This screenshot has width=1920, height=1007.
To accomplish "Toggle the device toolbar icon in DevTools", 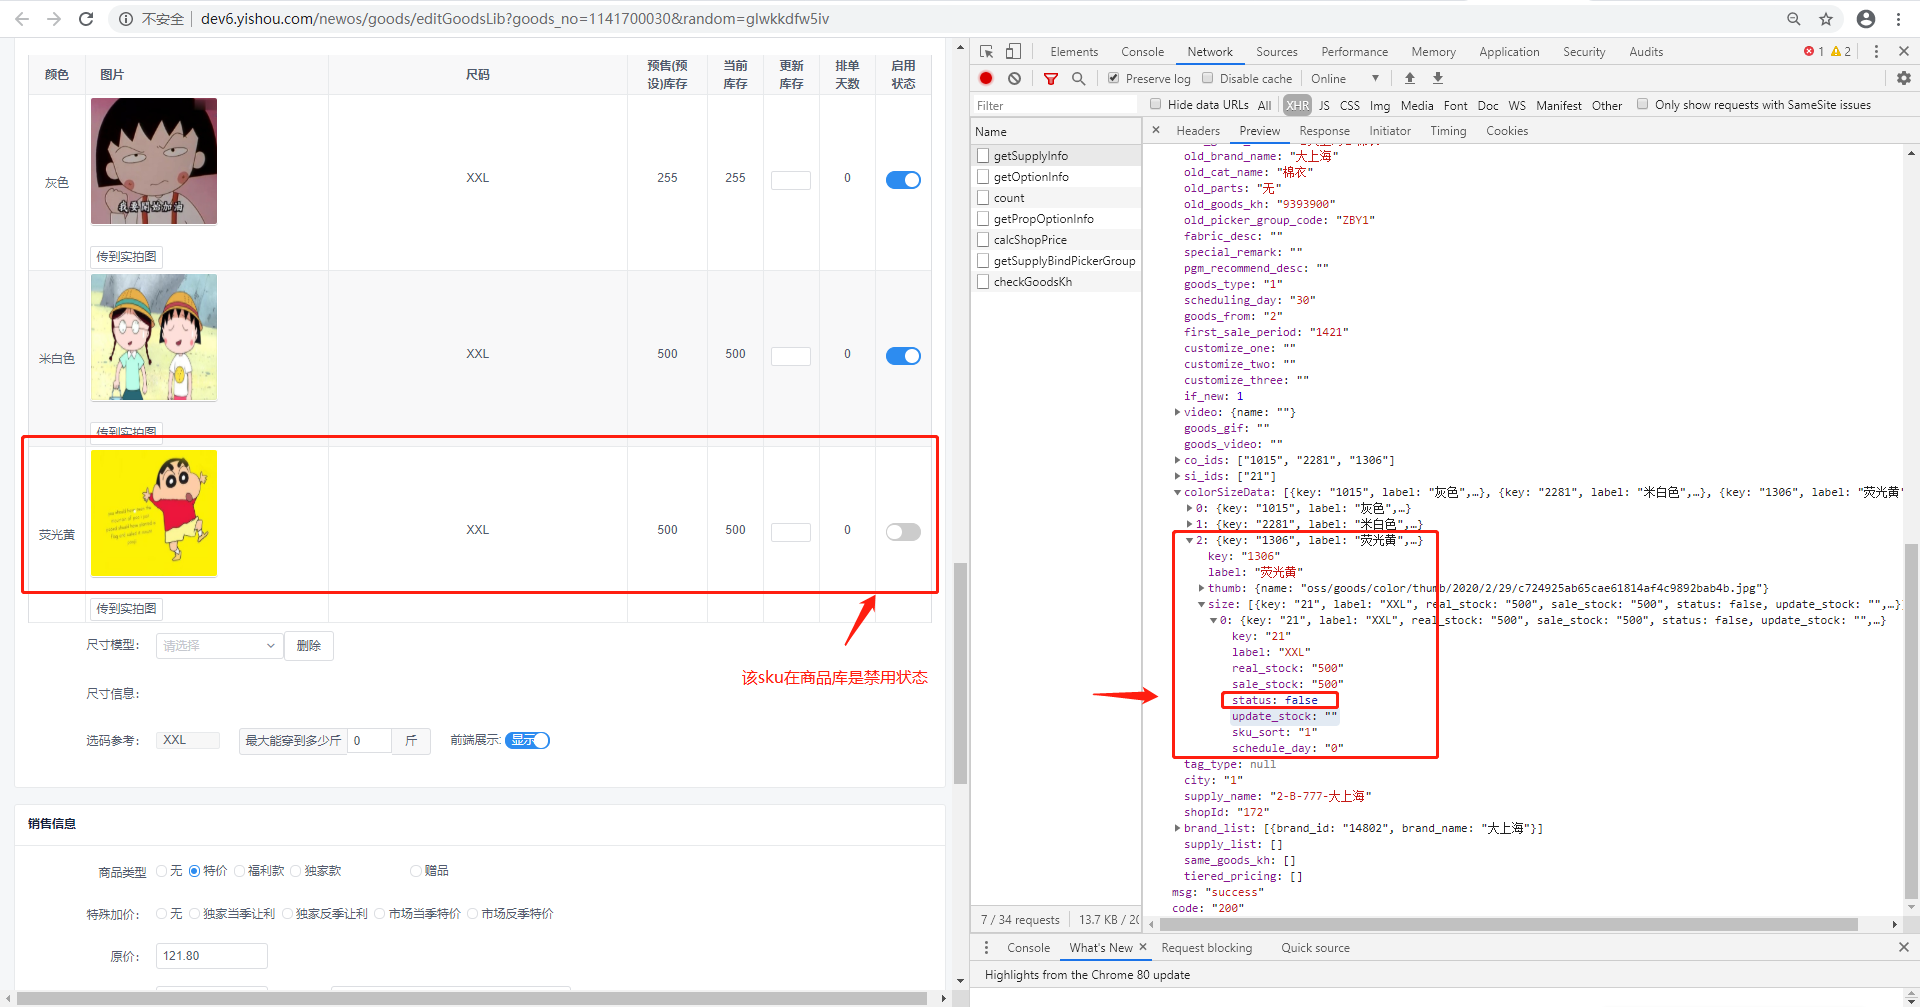I will 1013,51.
